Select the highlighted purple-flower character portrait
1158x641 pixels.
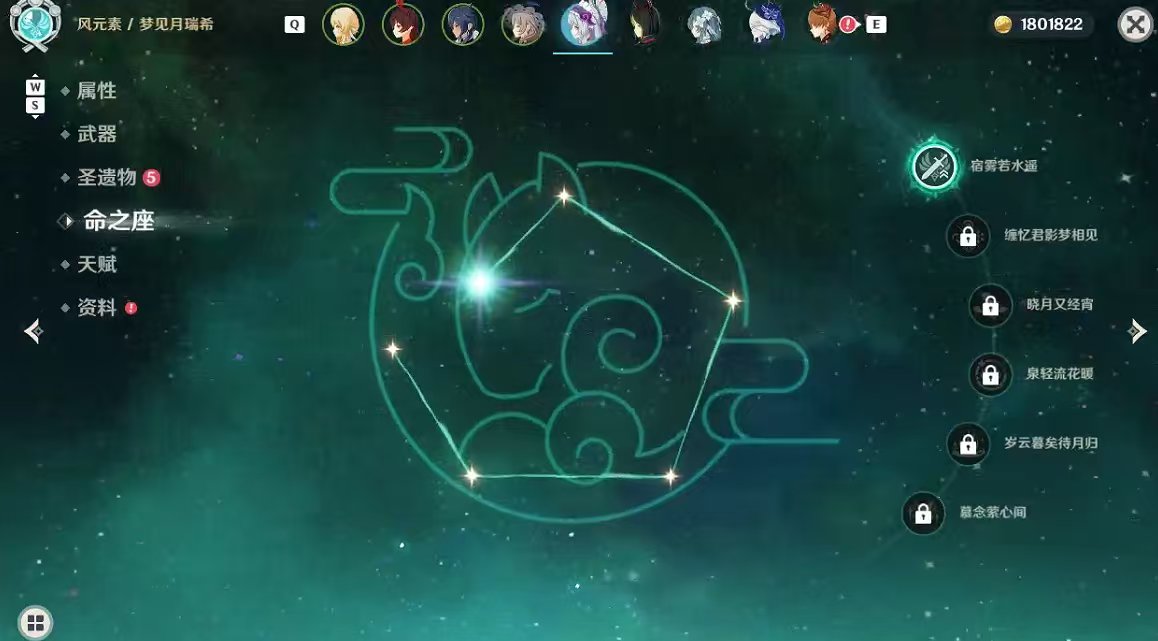point(583,24)
